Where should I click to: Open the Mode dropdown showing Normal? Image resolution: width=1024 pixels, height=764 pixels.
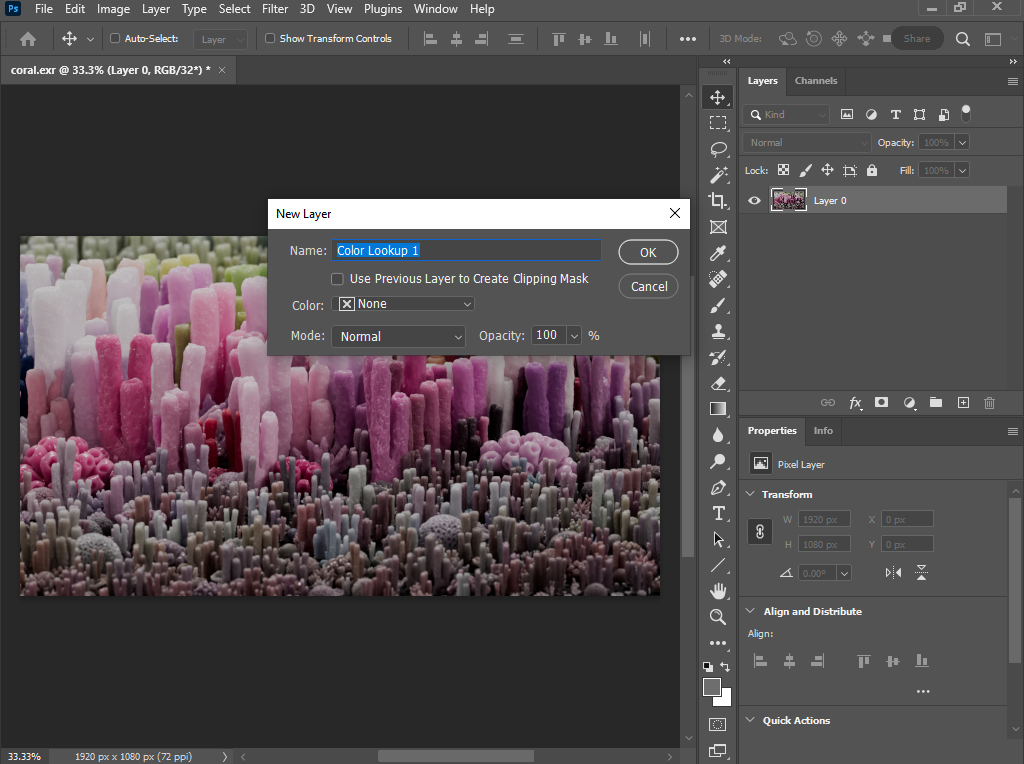coord(398,336)
